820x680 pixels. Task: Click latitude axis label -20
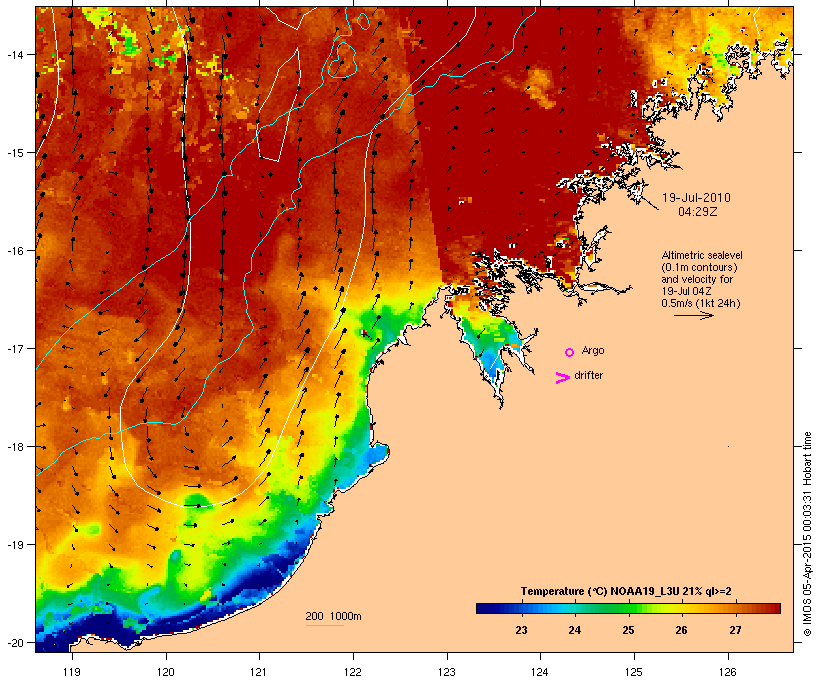15,642
